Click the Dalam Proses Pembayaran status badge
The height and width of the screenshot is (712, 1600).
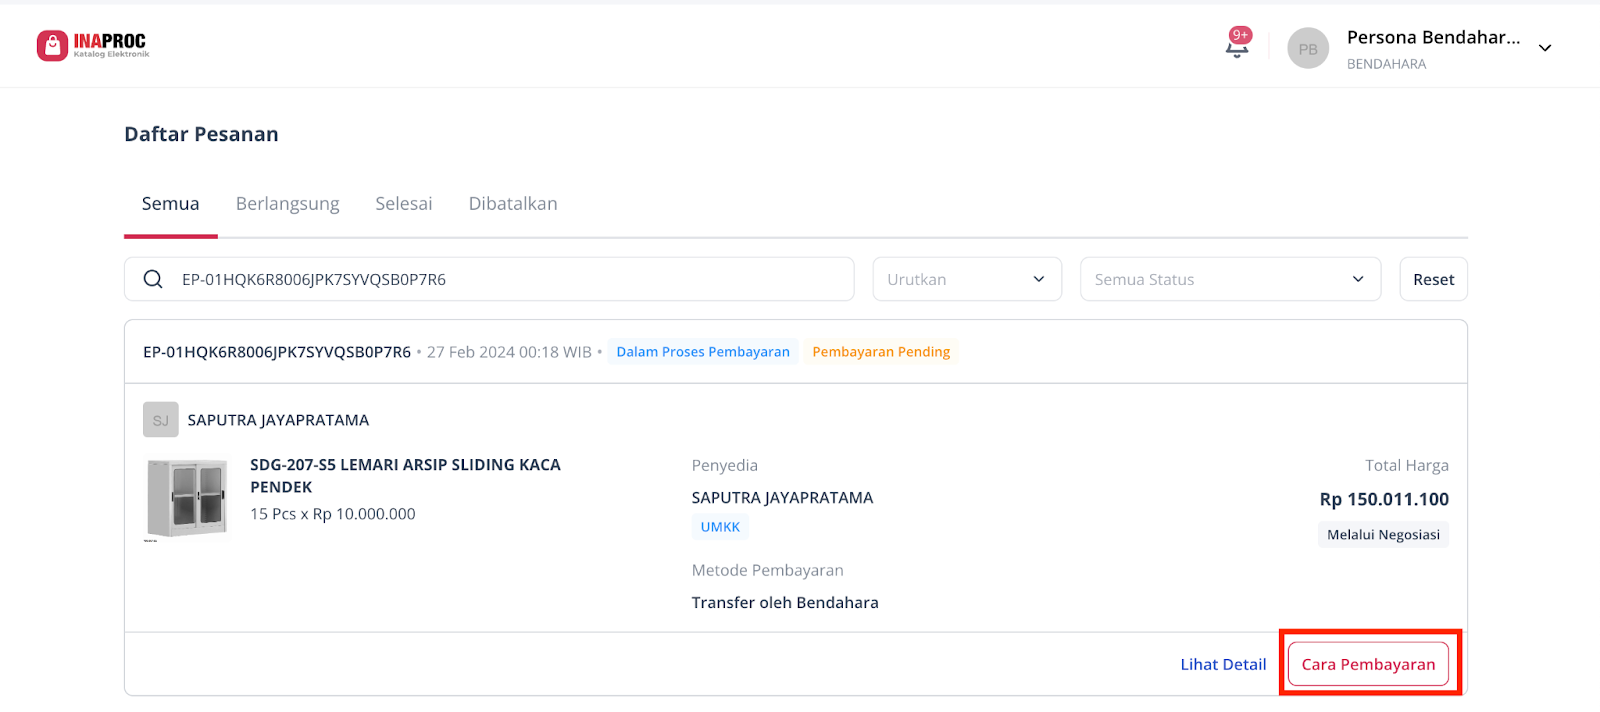pyautogui.click(x=703, y=352)
